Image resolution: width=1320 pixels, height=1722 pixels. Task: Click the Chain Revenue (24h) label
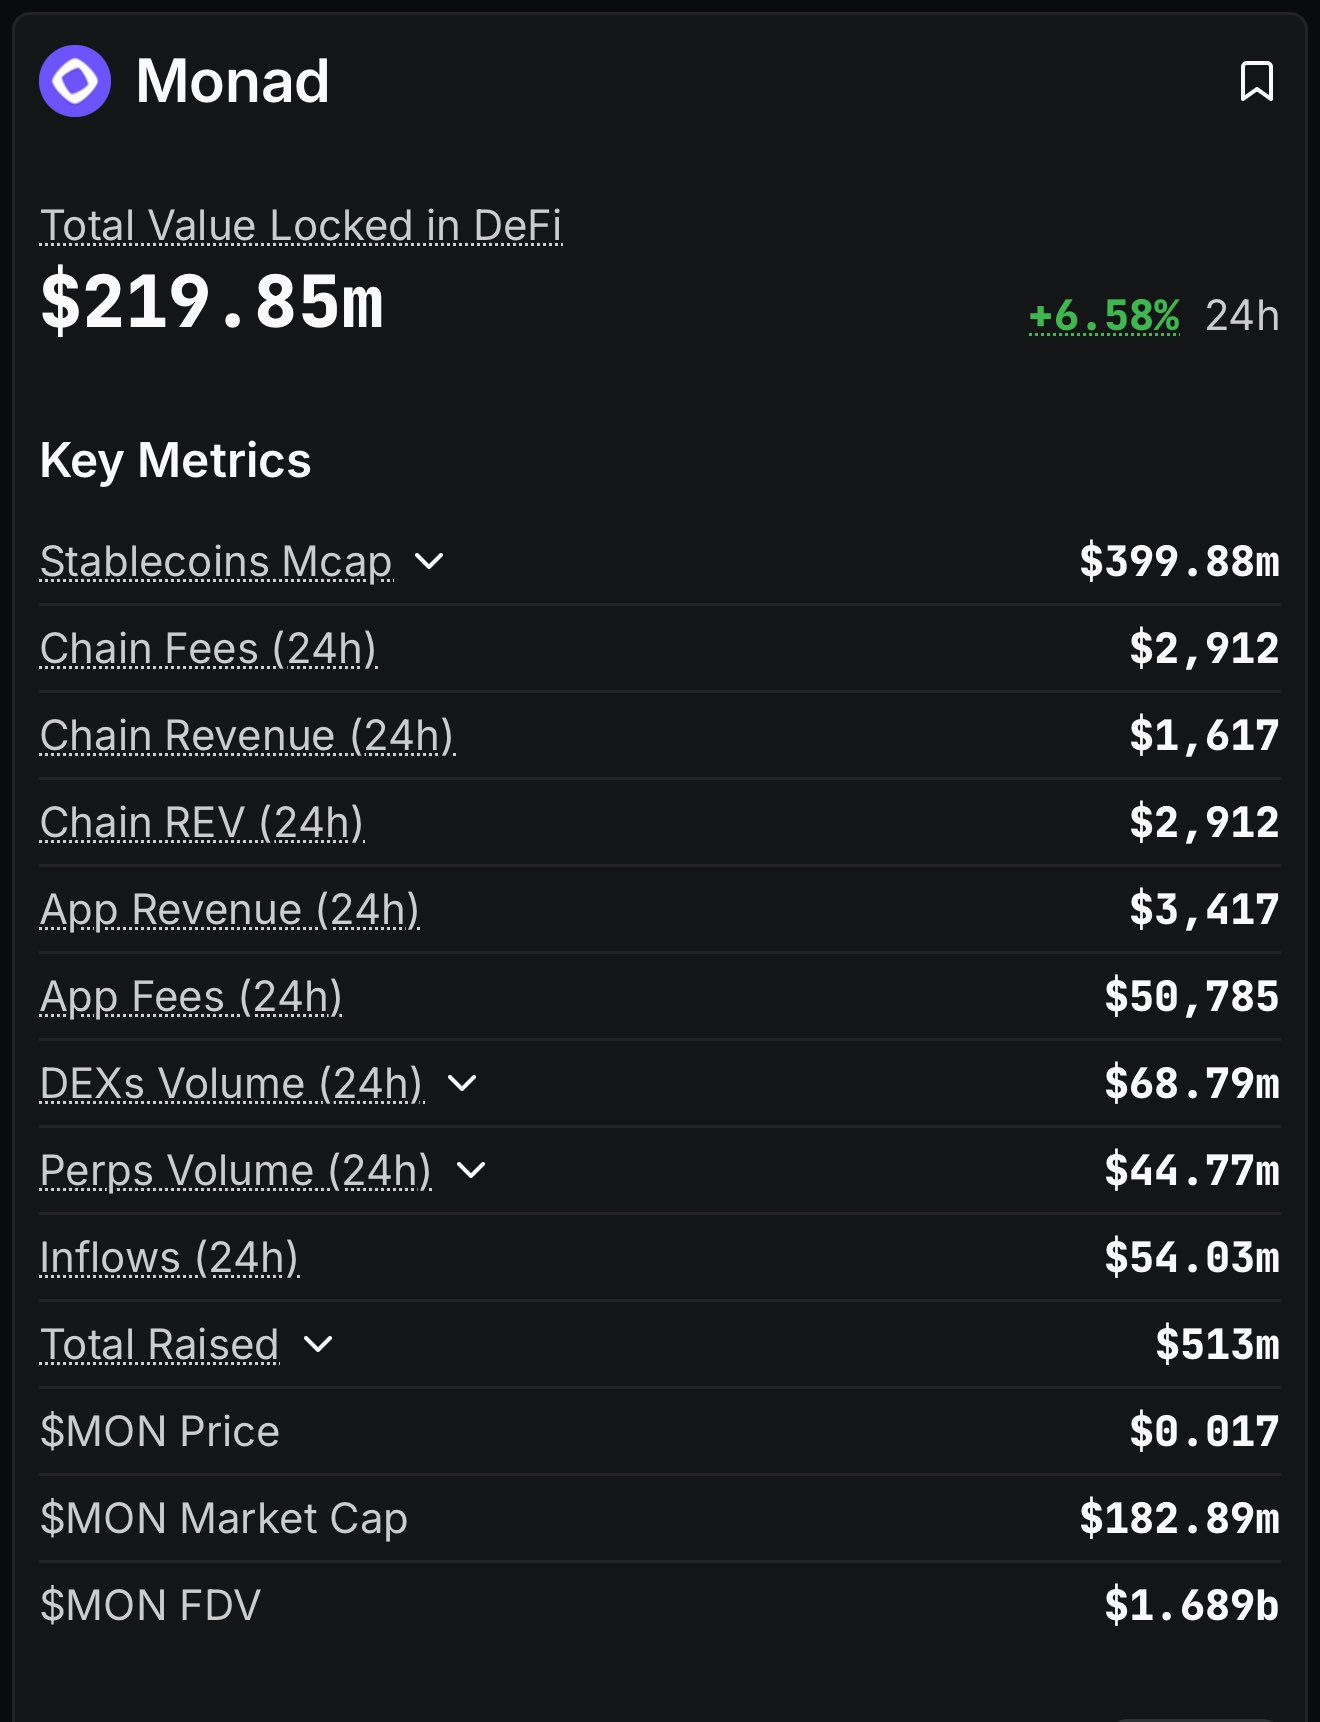(x=247, y=736)
